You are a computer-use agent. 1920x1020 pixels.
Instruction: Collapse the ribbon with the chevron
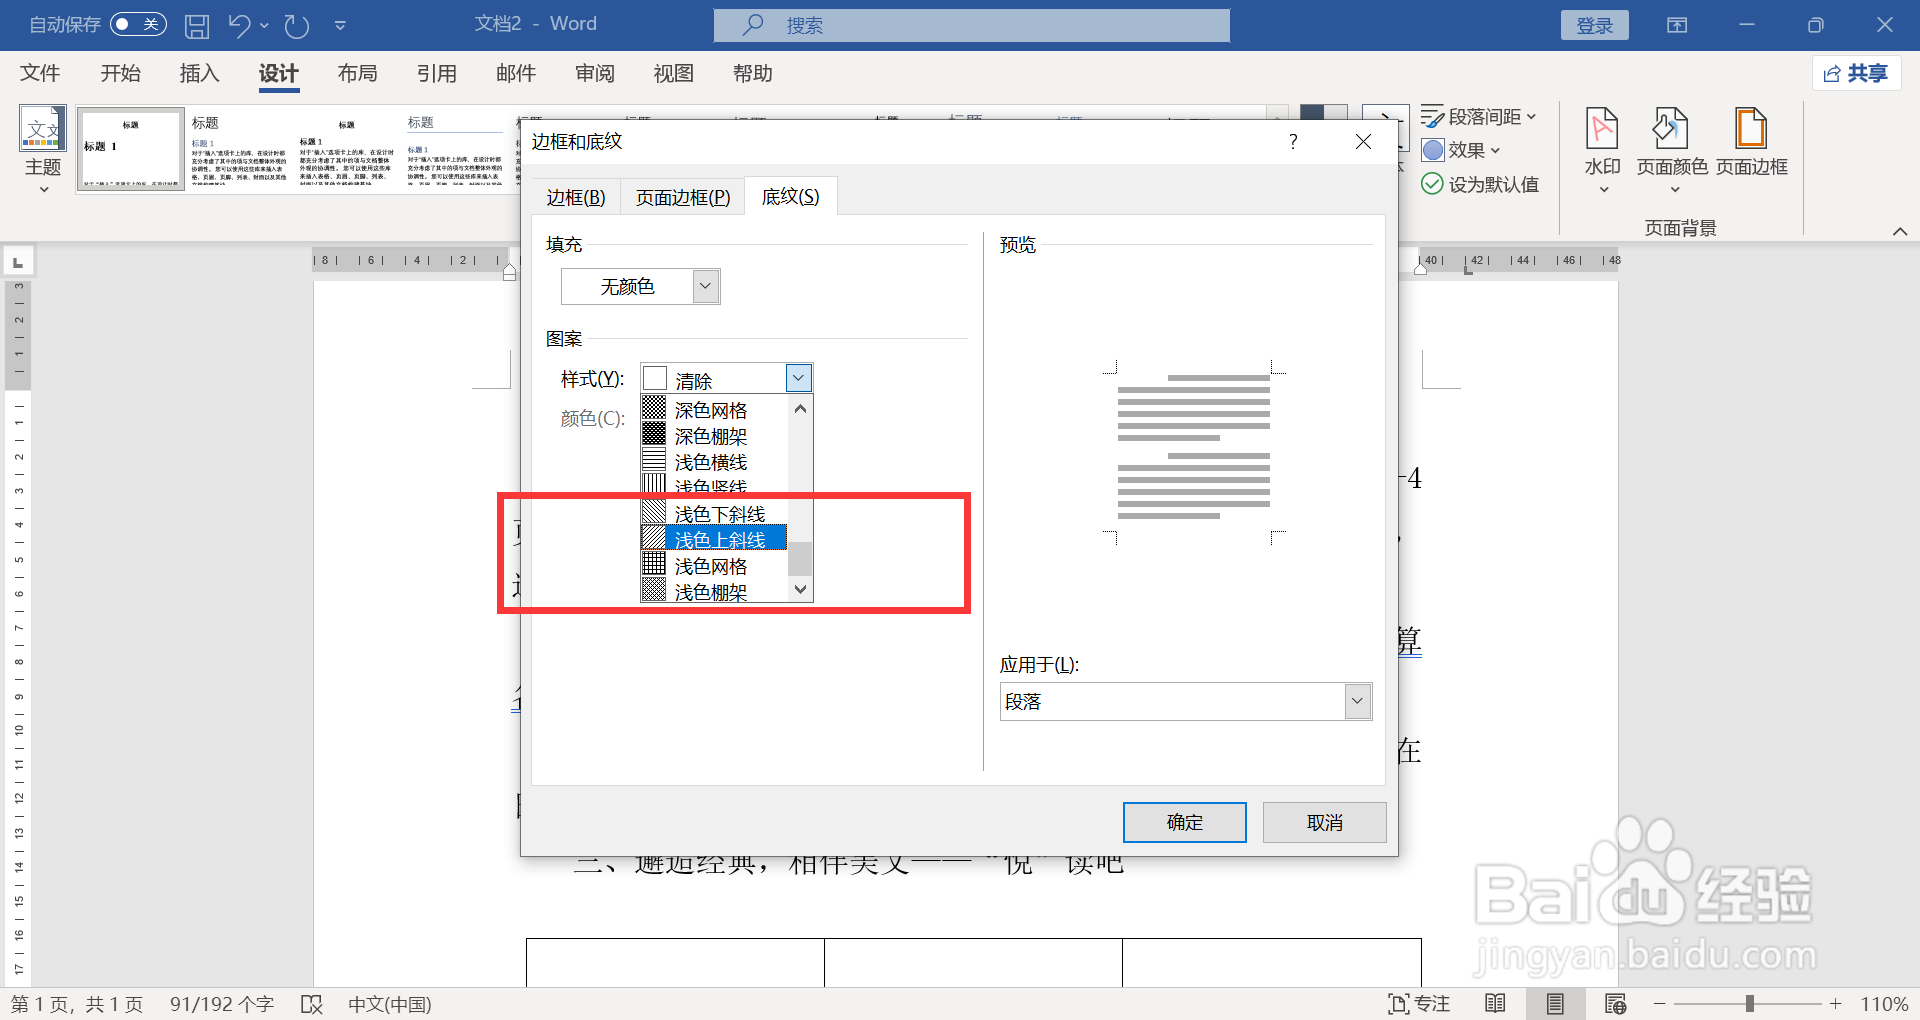pyautogui.click(x=1900, y=231)
